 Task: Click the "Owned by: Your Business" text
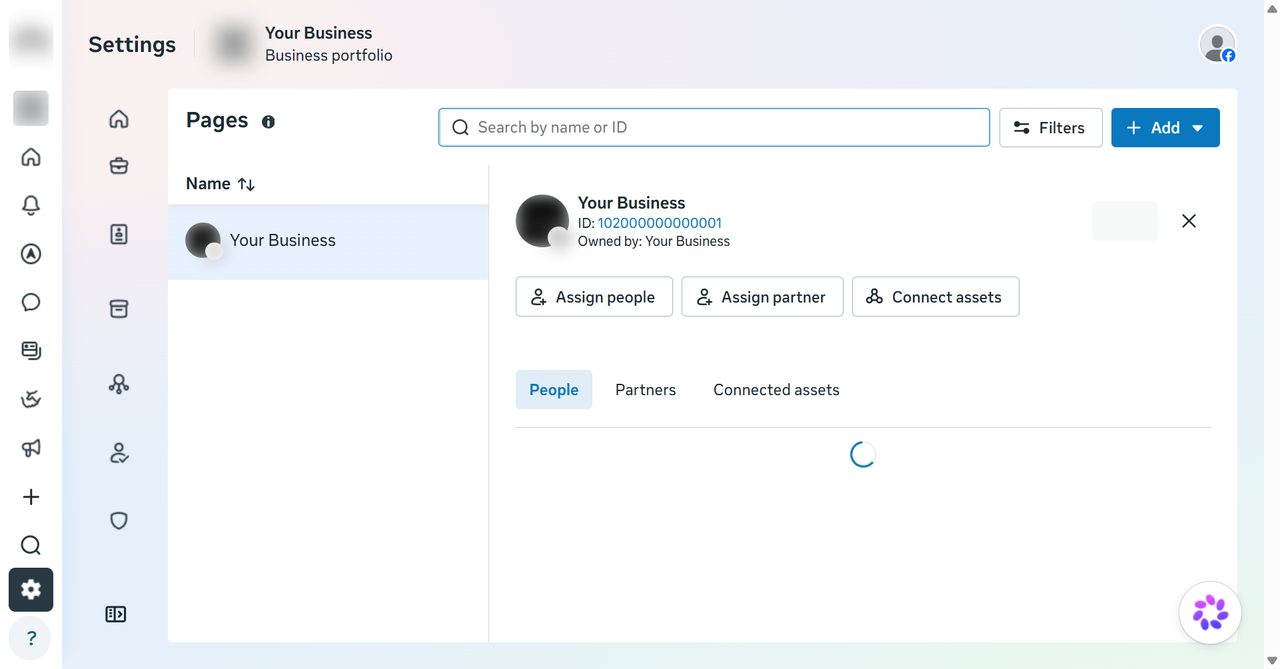(x=654, y=241)
